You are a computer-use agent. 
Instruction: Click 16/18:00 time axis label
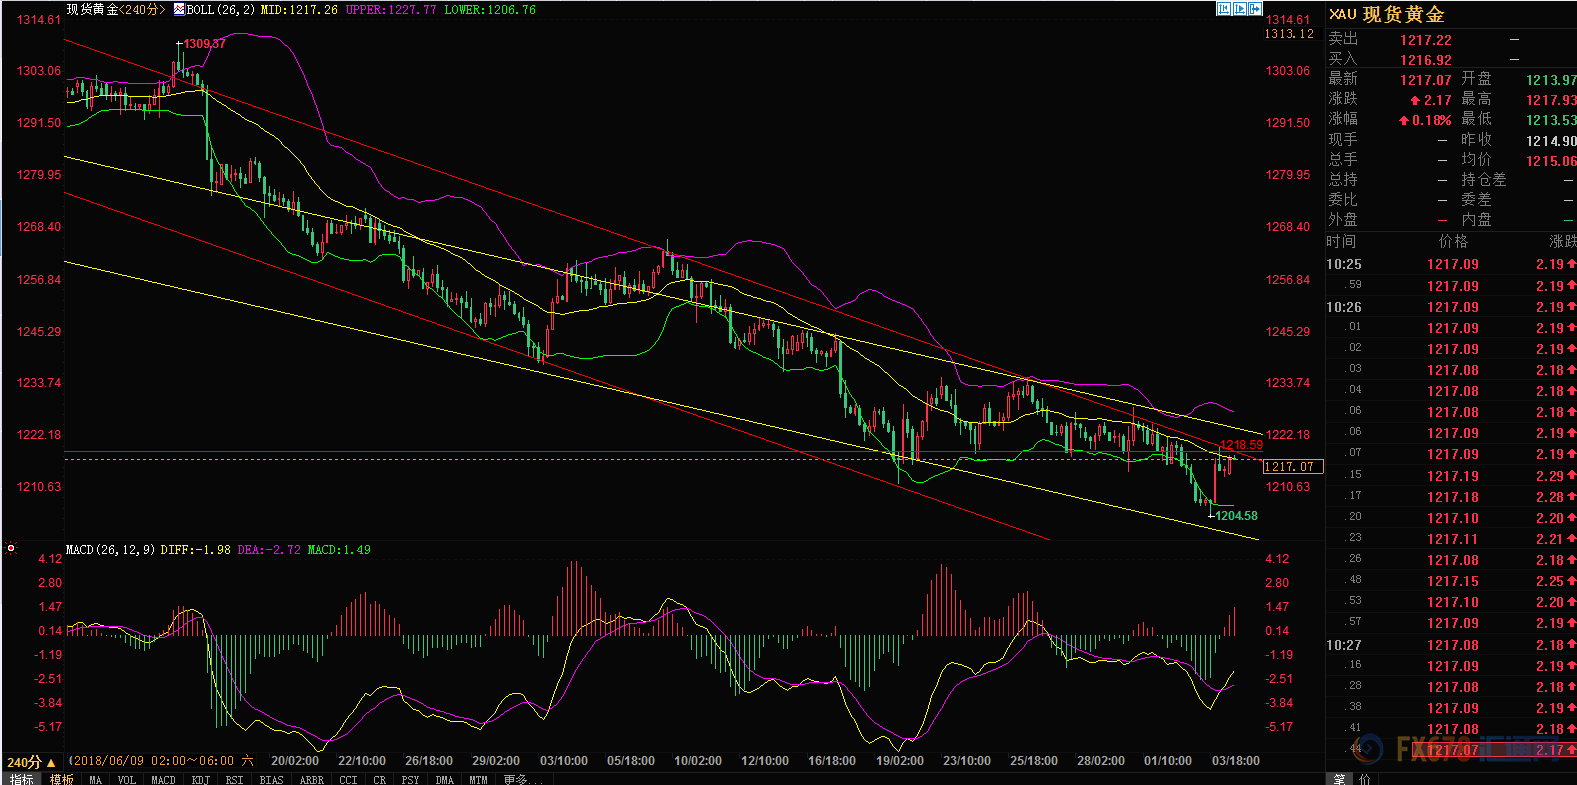(x=832, y=761)
